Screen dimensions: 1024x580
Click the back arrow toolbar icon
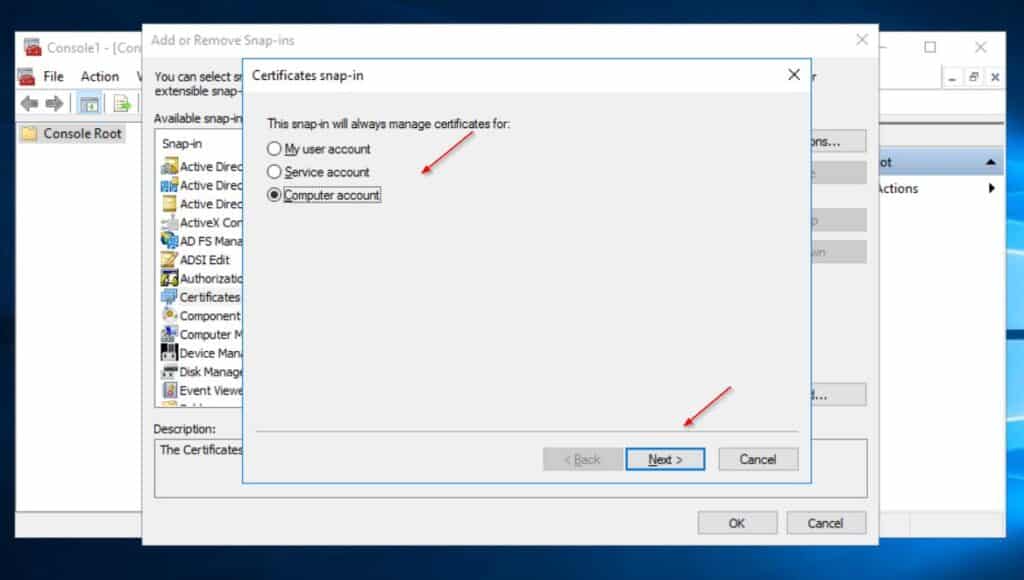(x=29, y=103)
